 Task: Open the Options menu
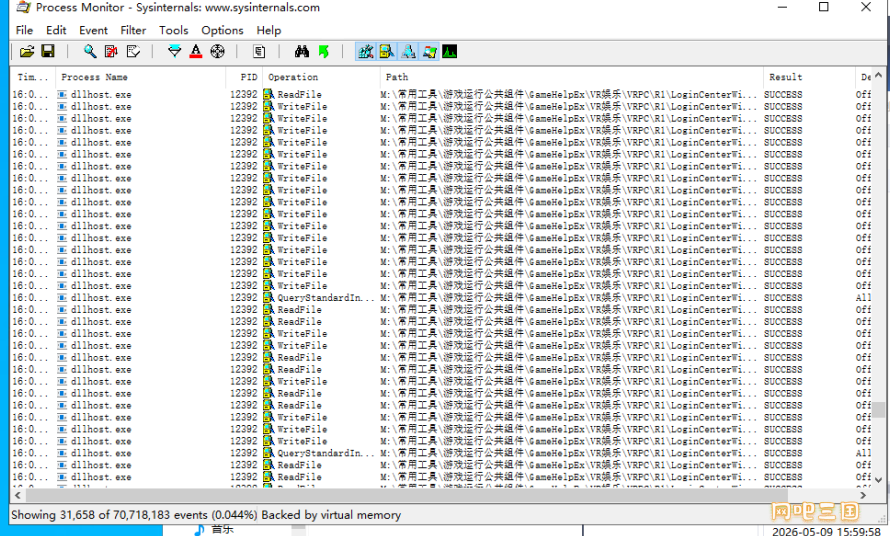(x=222, y=30)
